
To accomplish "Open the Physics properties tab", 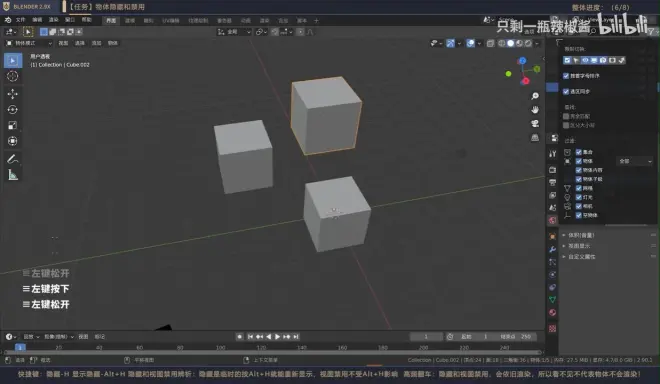I will (x=553, y=275).
